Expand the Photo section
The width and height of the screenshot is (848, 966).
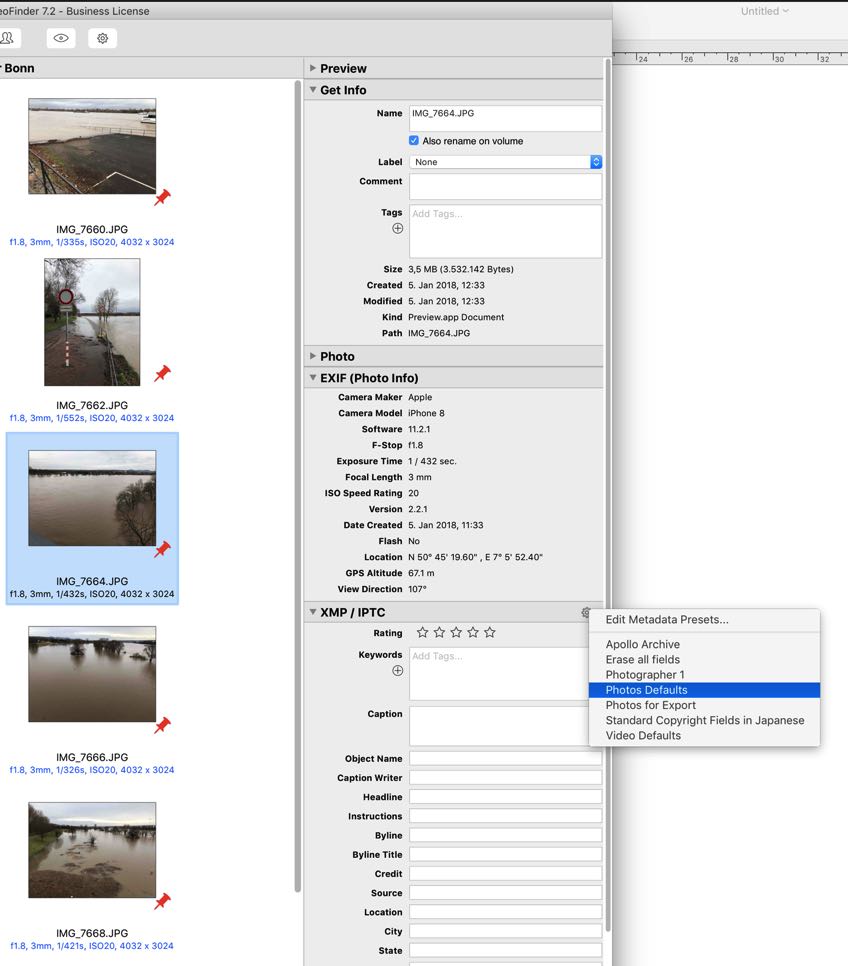(x=313, y=356)
